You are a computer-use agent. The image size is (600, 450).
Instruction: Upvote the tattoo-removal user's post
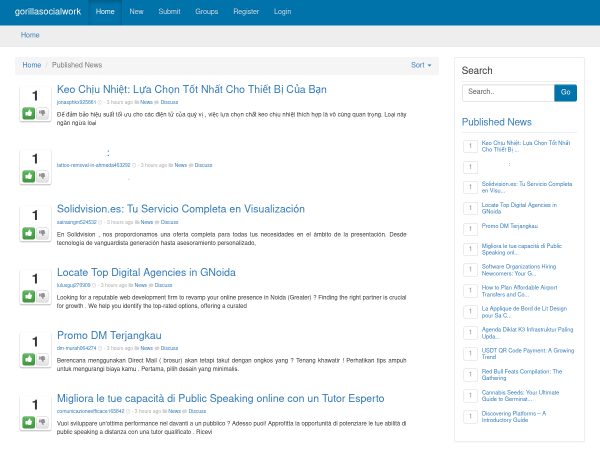click(x=29, y=176)
